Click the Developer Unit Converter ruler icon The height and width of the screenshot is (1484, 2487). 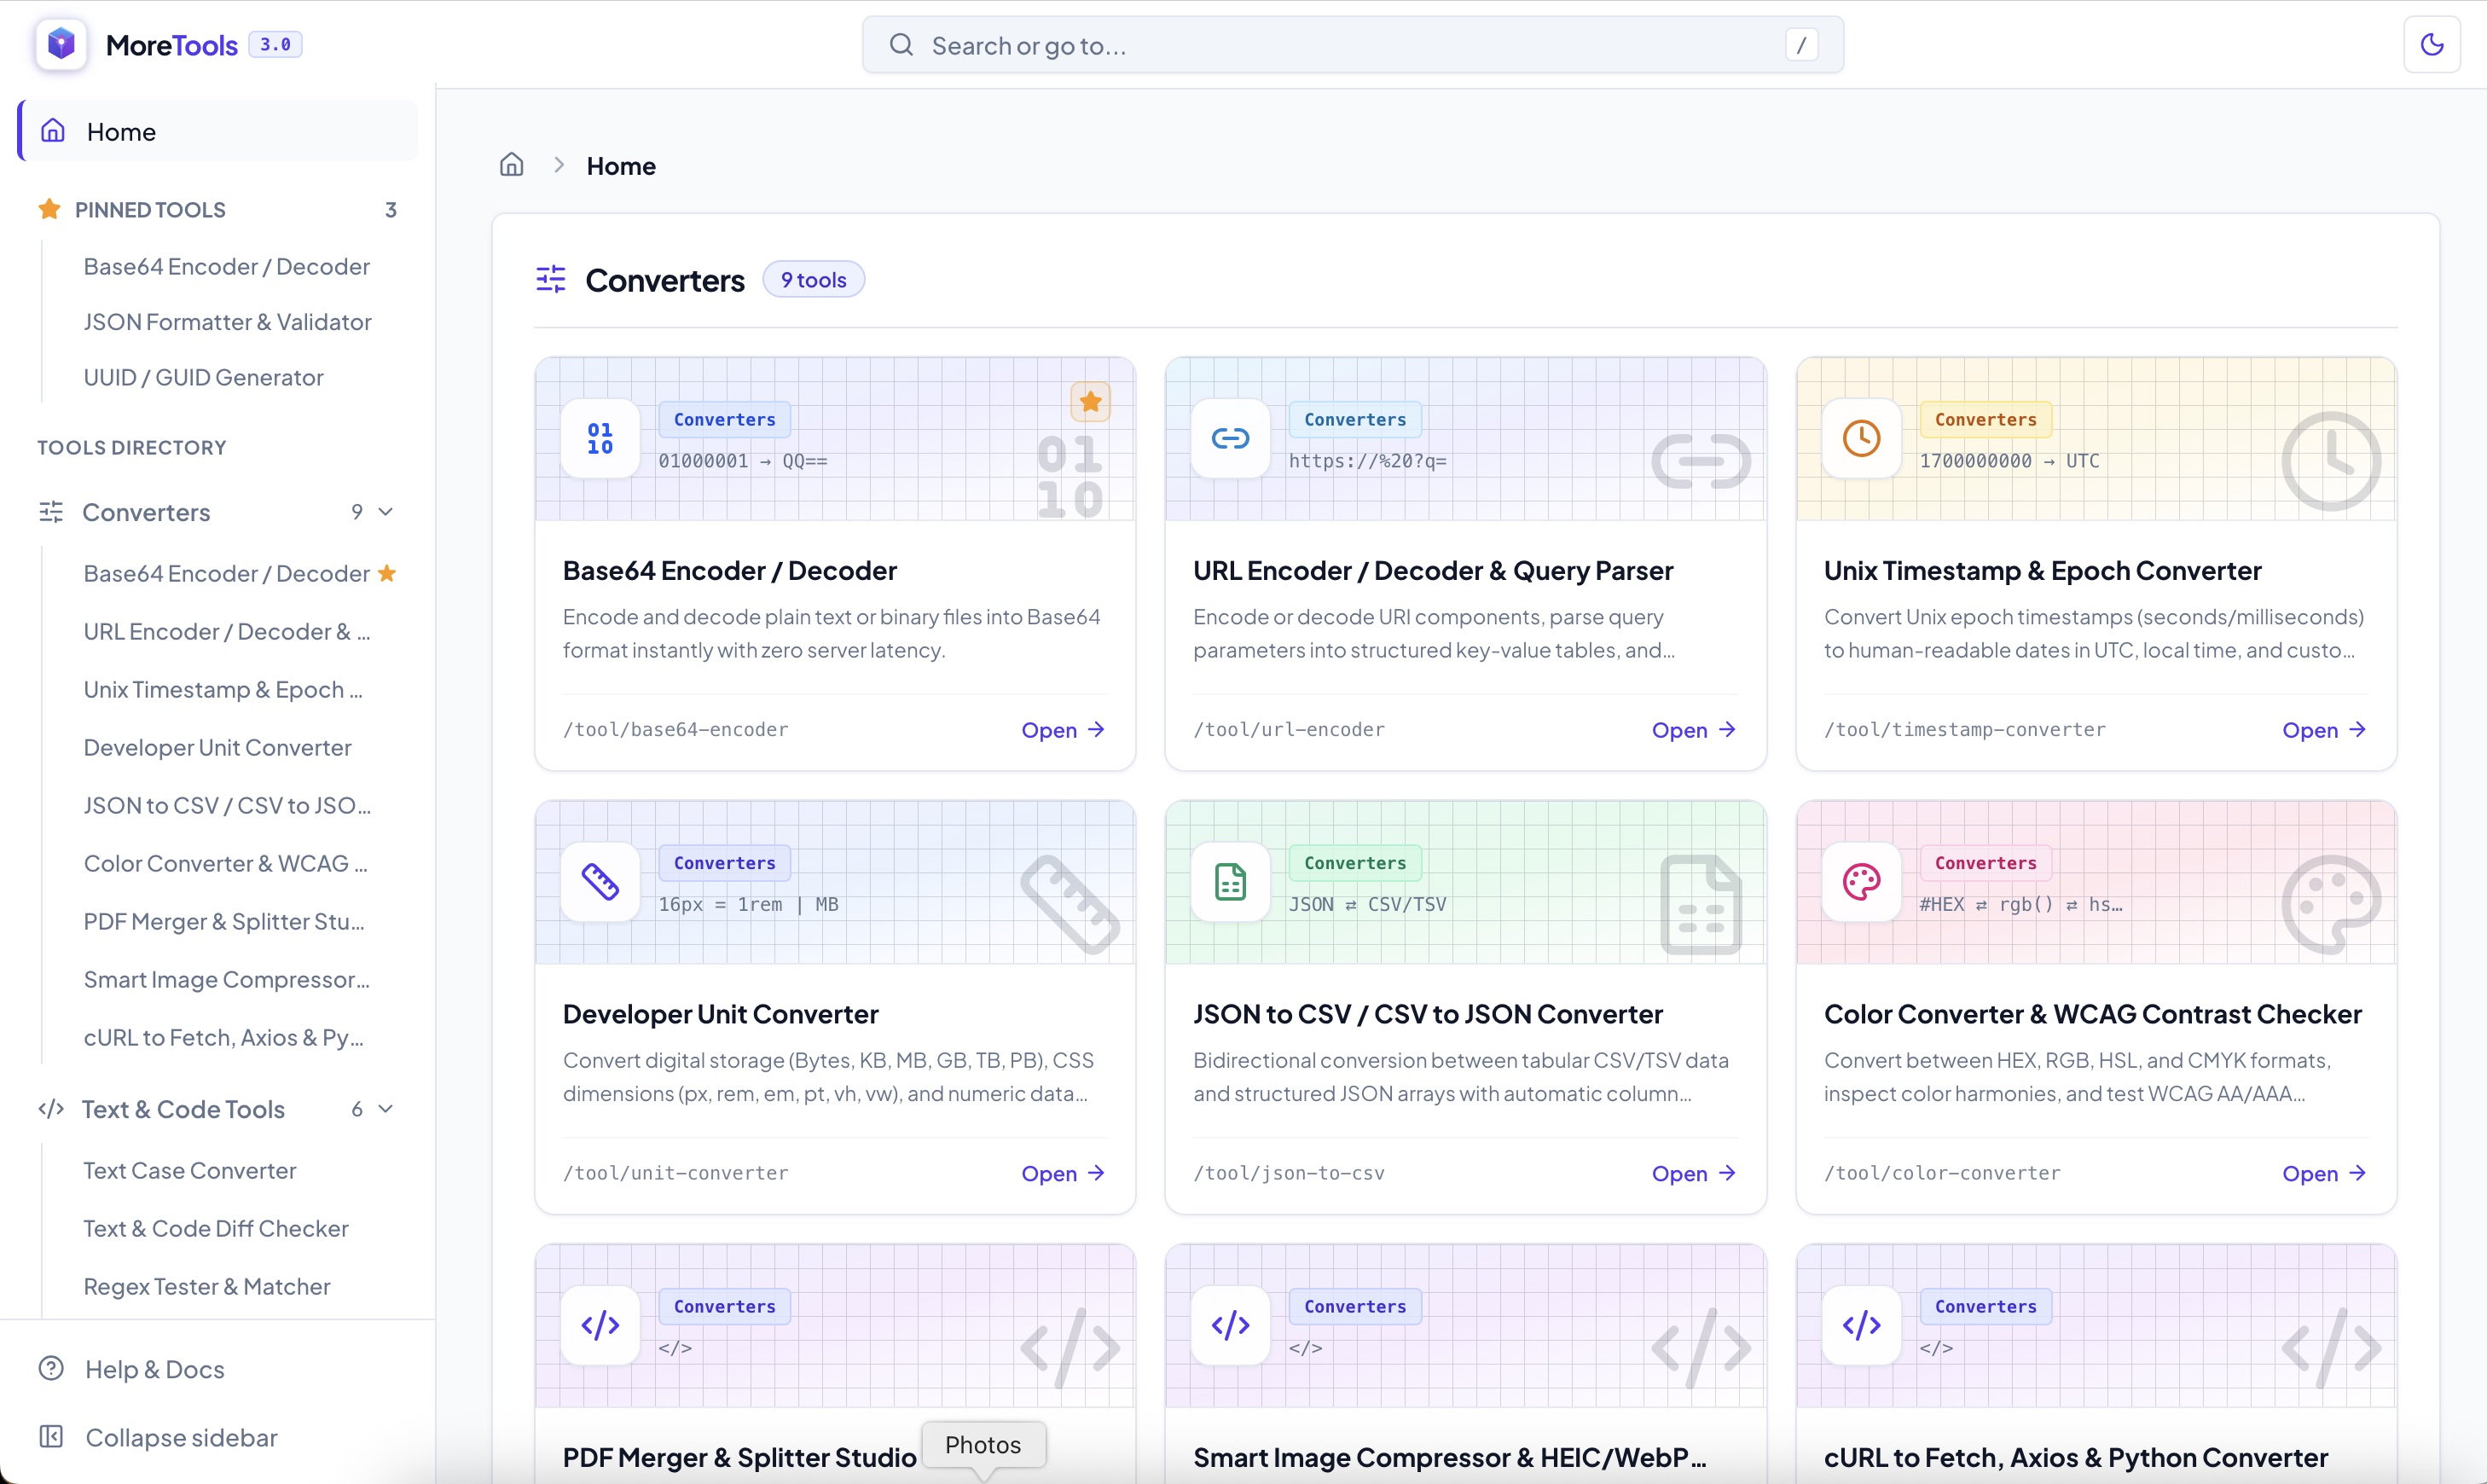(600, 881)
